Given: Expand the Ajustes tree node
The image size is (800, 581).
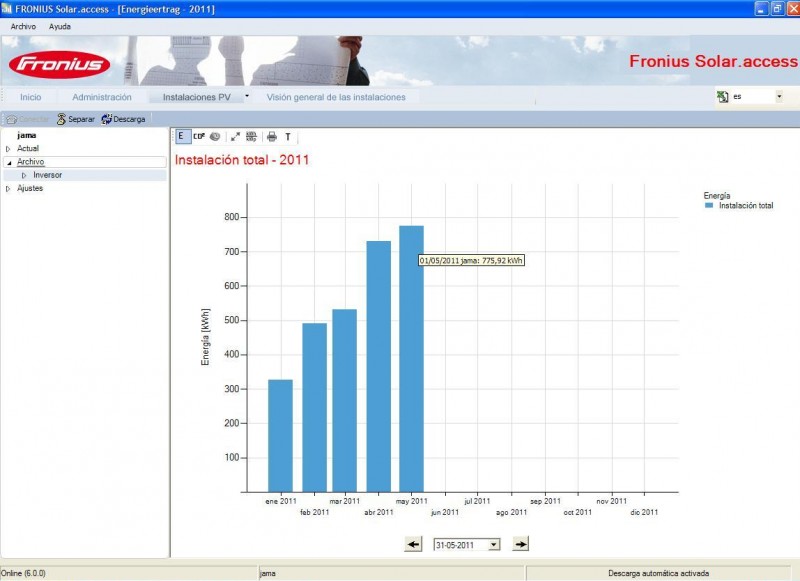Looking at the screenshot, I should 8,189.
